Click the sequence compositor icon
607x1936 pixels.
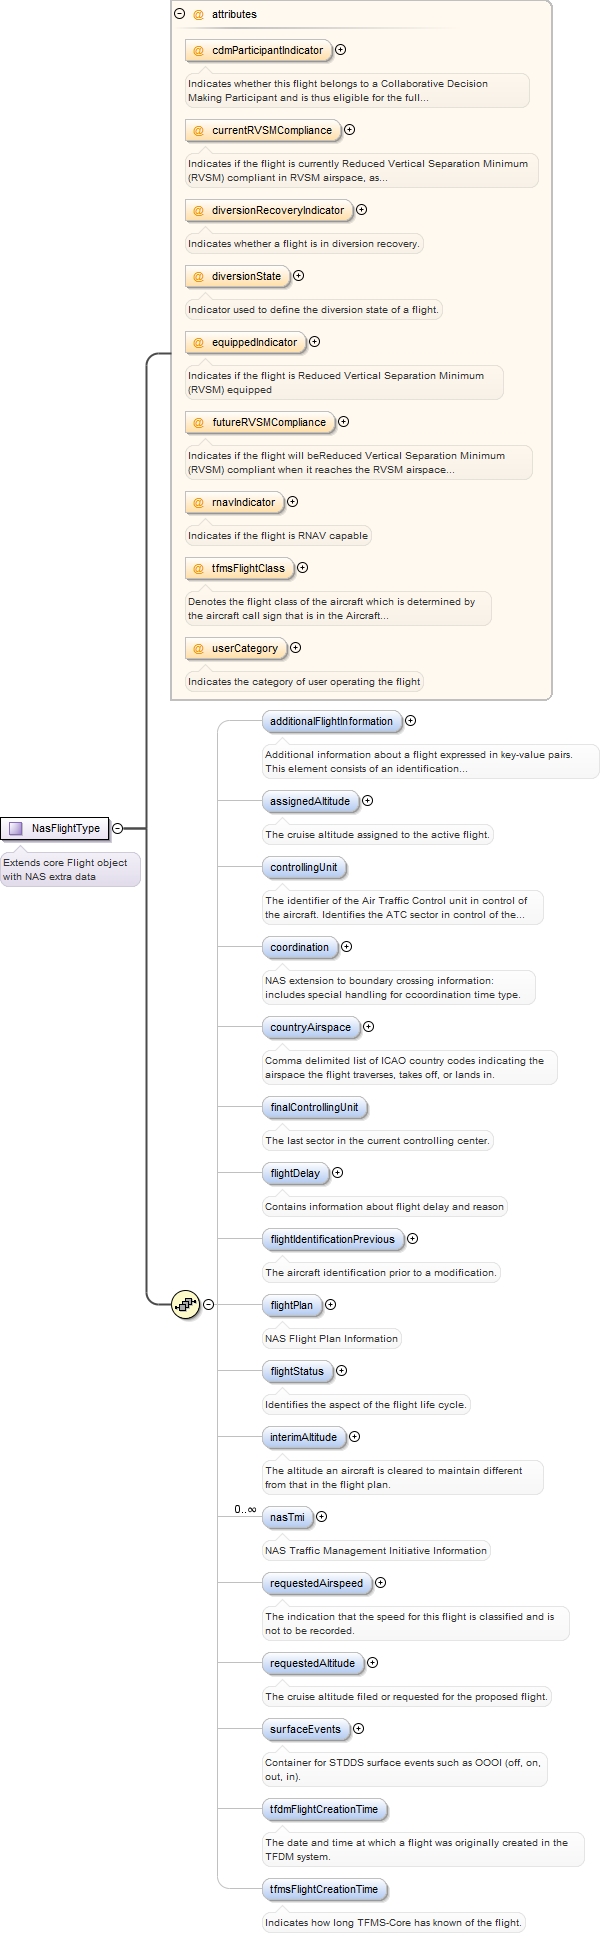click(185, 1304)
